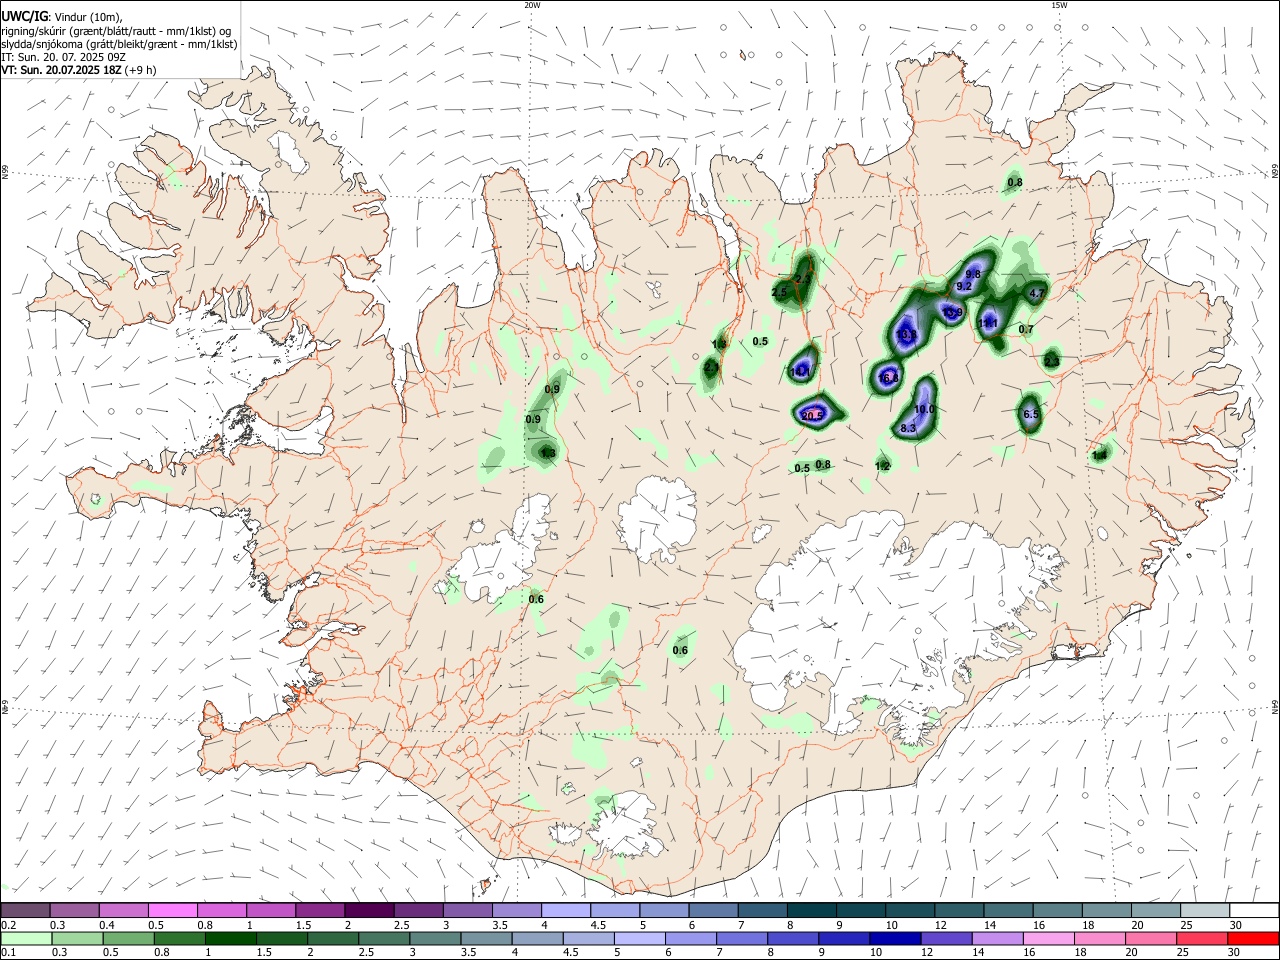
Task: Select the 6.5 rainfall value
Action: (1031, 414)
